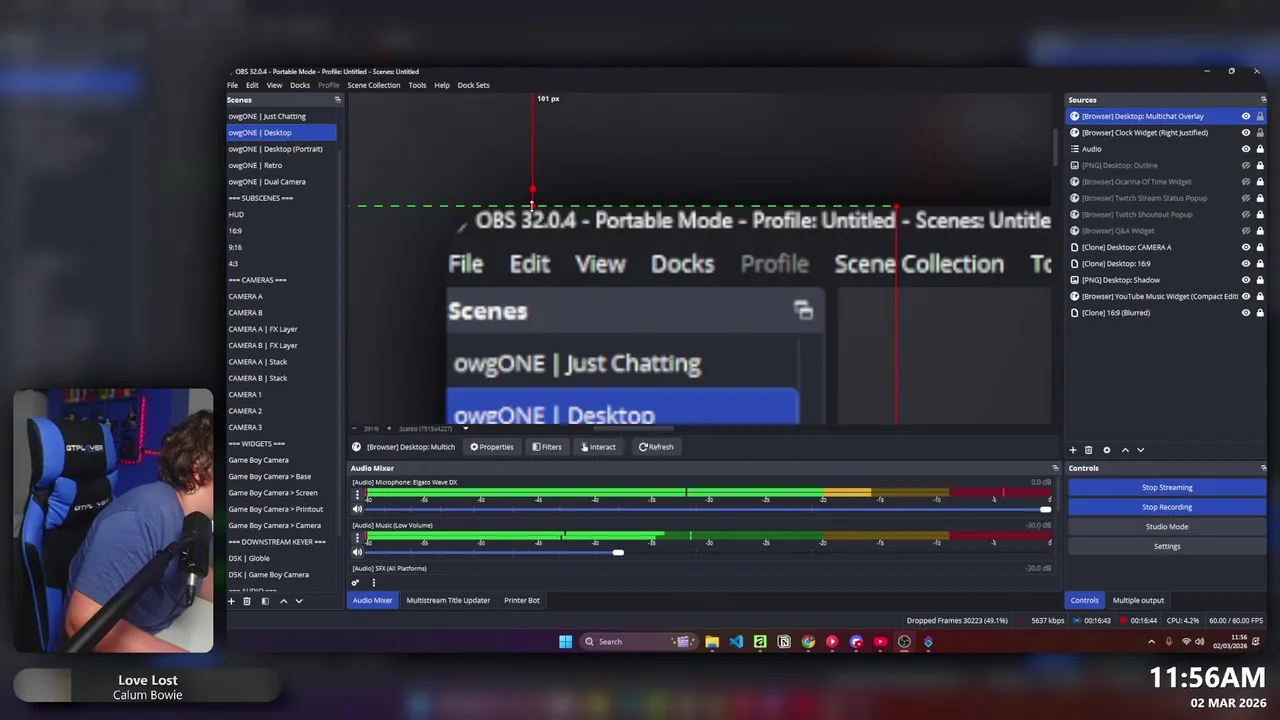Pop out the Scenes dock icon

(x=337, y=100)
